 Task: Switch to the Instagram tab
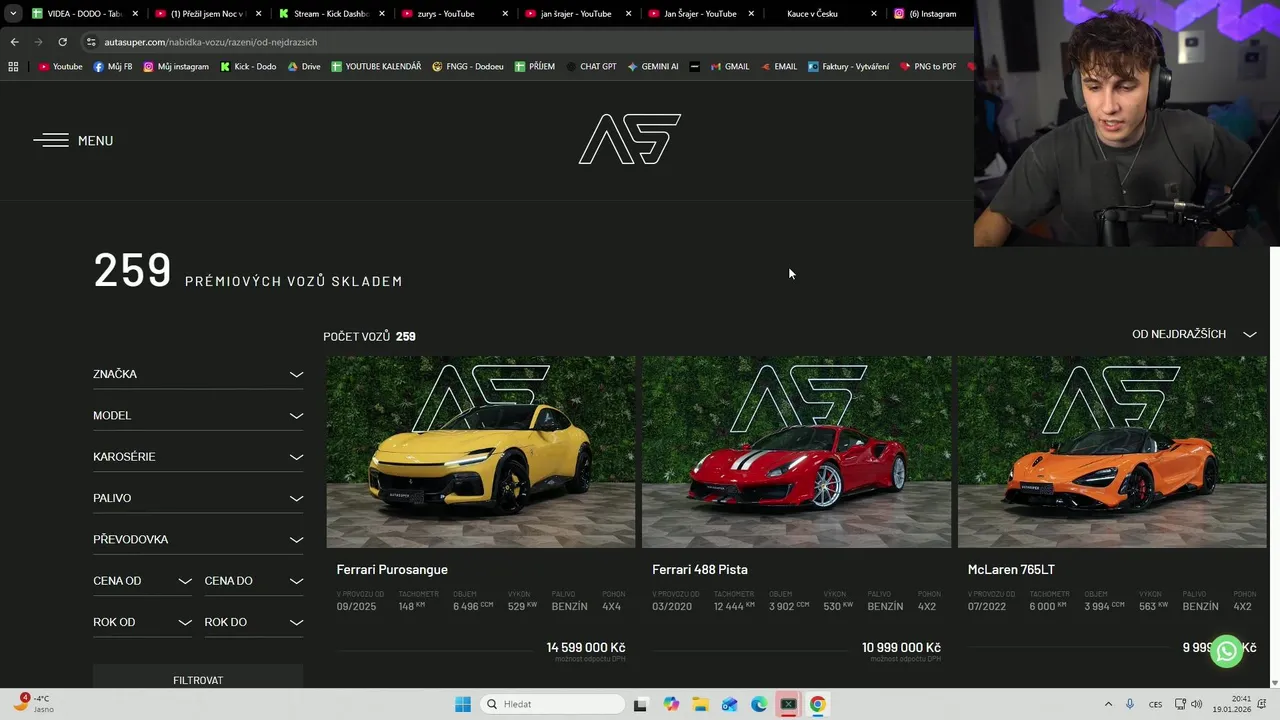930,14
